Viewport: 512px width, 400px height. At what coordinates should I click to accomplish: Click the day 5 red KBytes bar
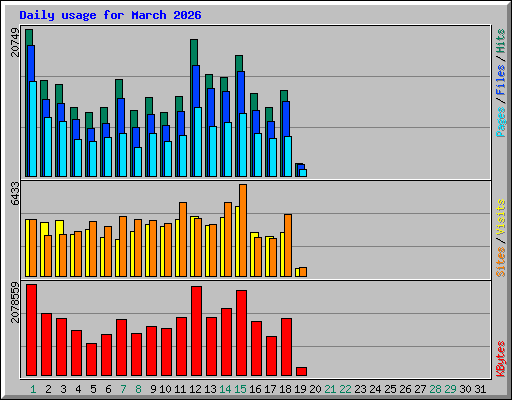pyautogui.click(x=92, y=359)
